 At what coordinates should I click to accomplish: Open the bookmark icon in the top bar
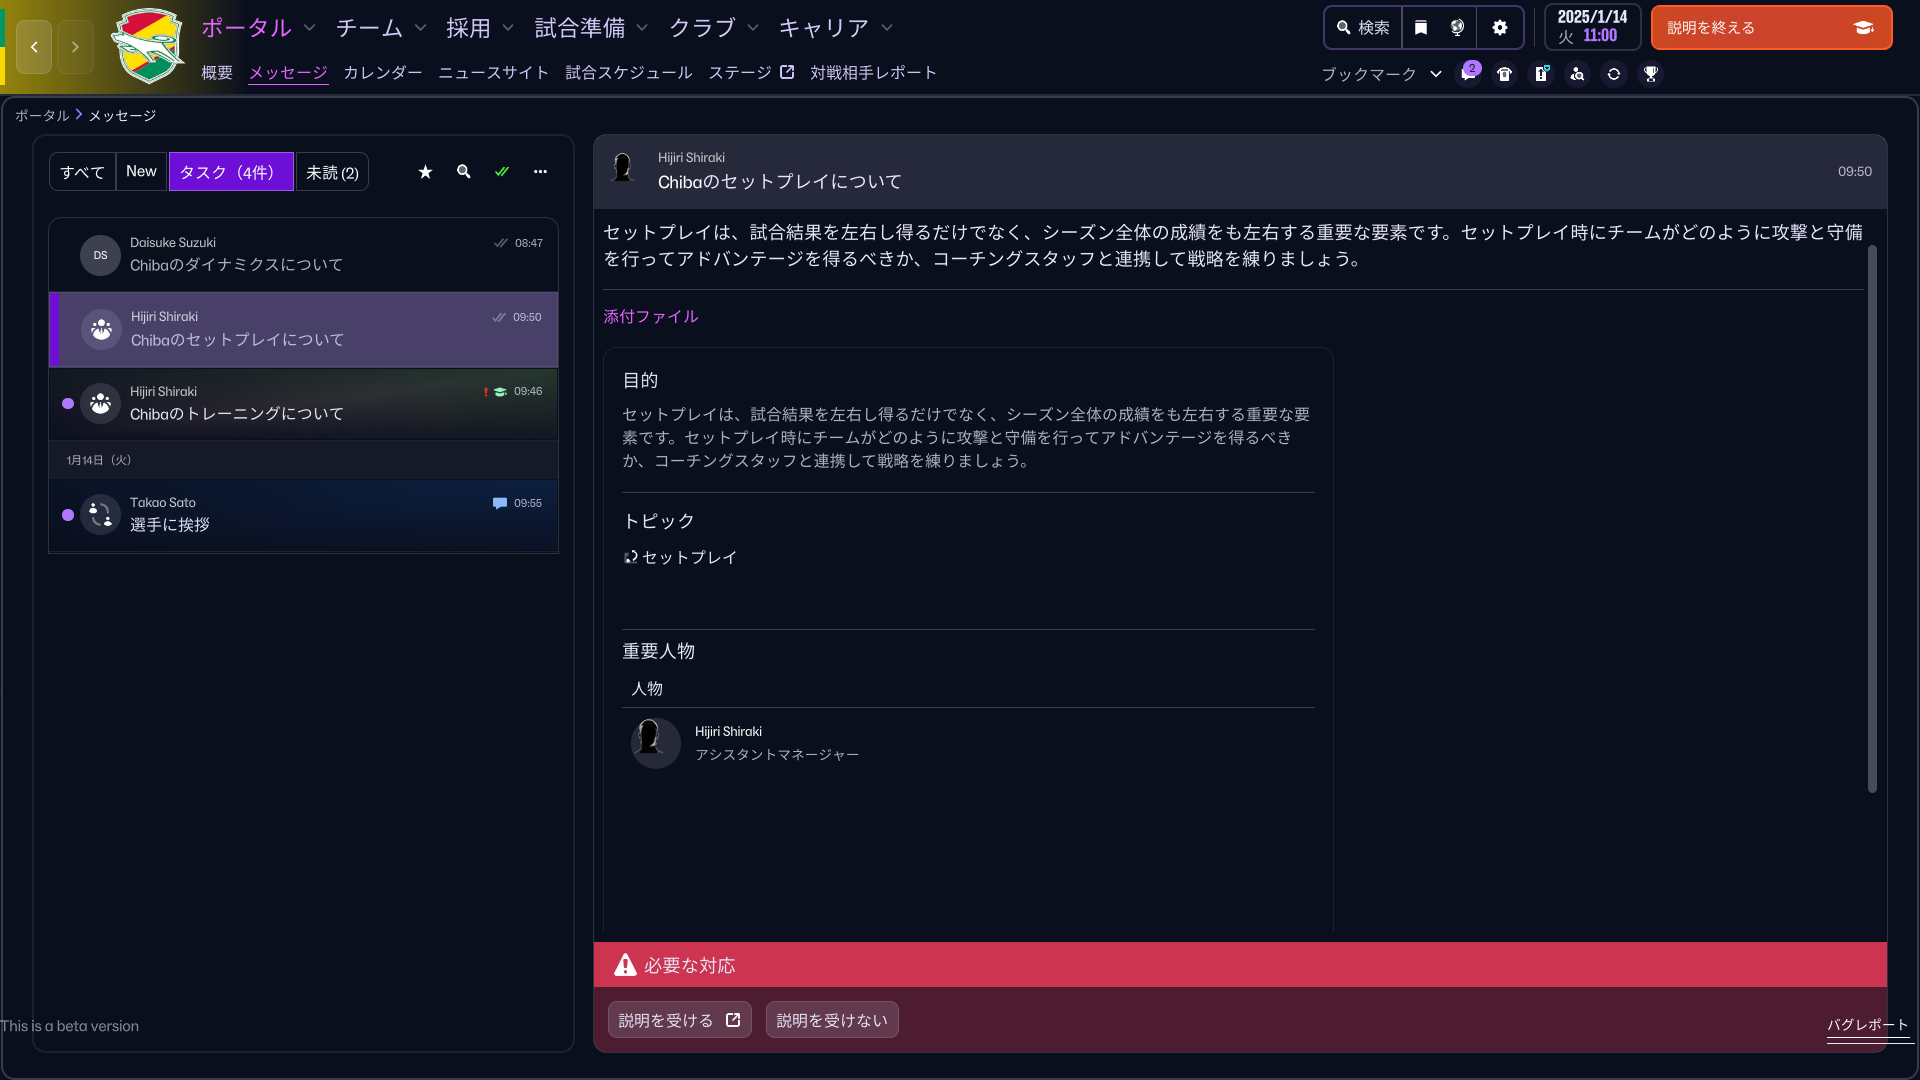pos(1421,28)
